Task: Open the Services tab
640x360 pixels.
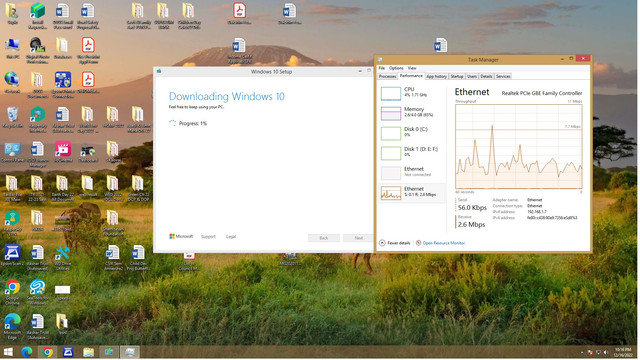Action: 503,76
